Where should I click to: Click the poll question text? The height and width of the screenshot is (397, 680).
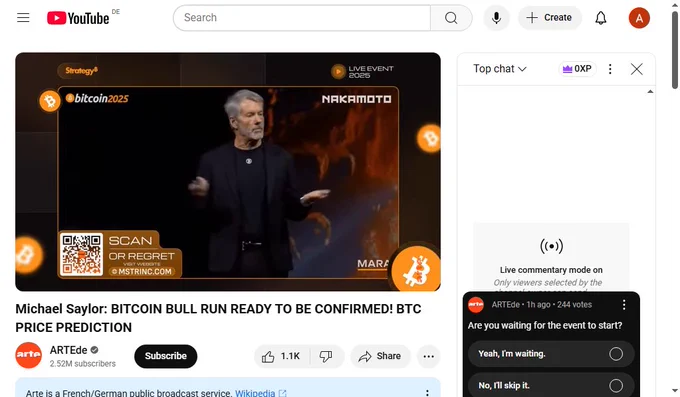click(545, 326)
